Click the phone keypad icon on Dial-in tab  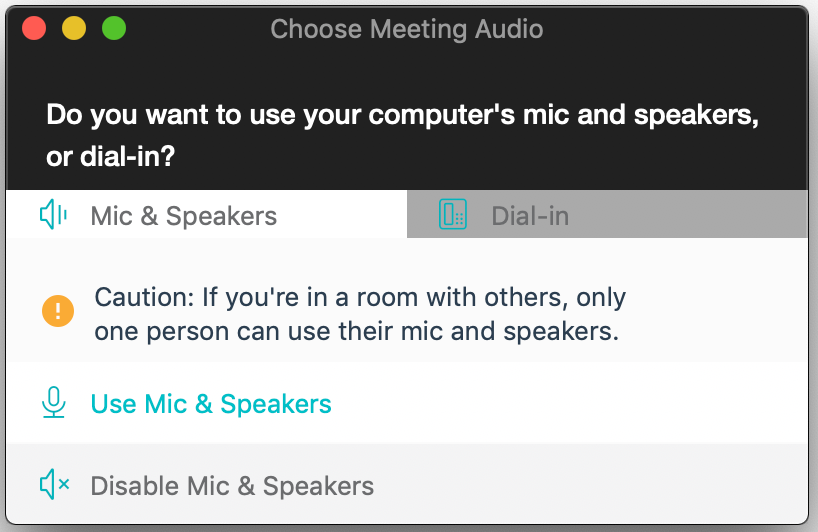click(452, 214)
